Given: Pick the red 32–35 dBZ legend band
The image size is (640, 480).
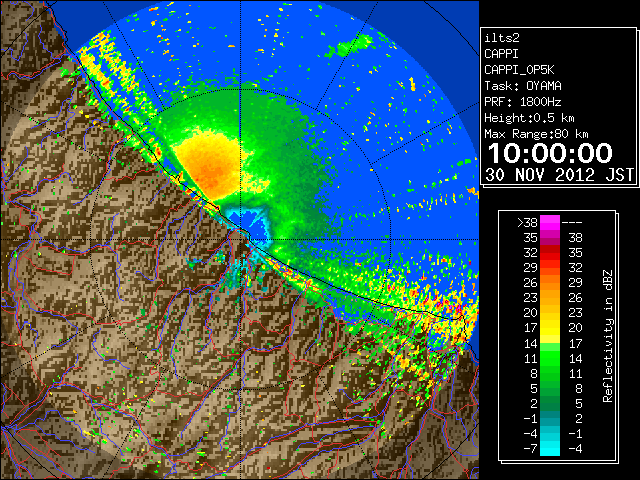Looking at the screenshot, I should pyautogui.click(x=550, y=253).
